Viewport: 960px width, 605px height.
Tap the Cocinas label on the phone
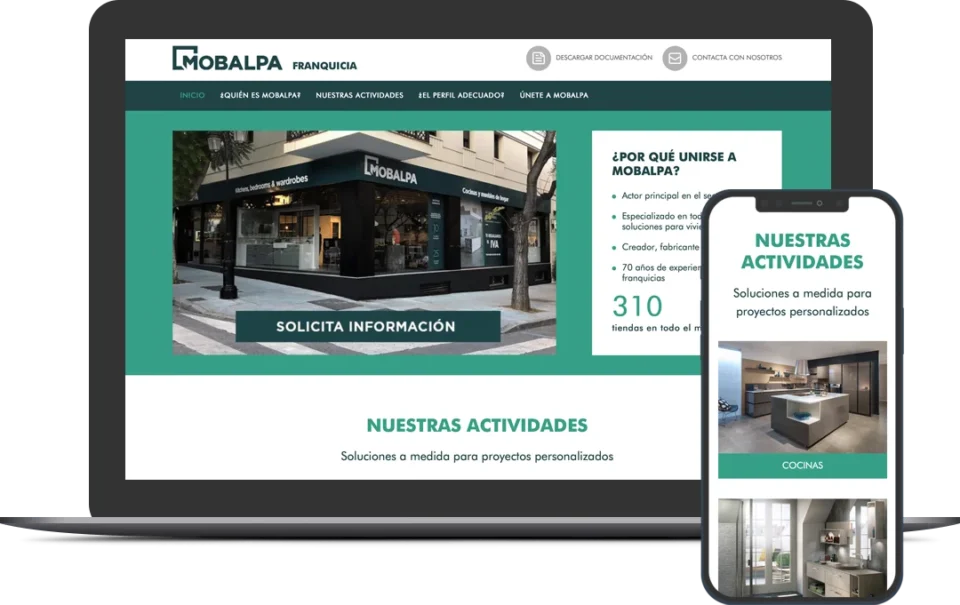(802, 465)
